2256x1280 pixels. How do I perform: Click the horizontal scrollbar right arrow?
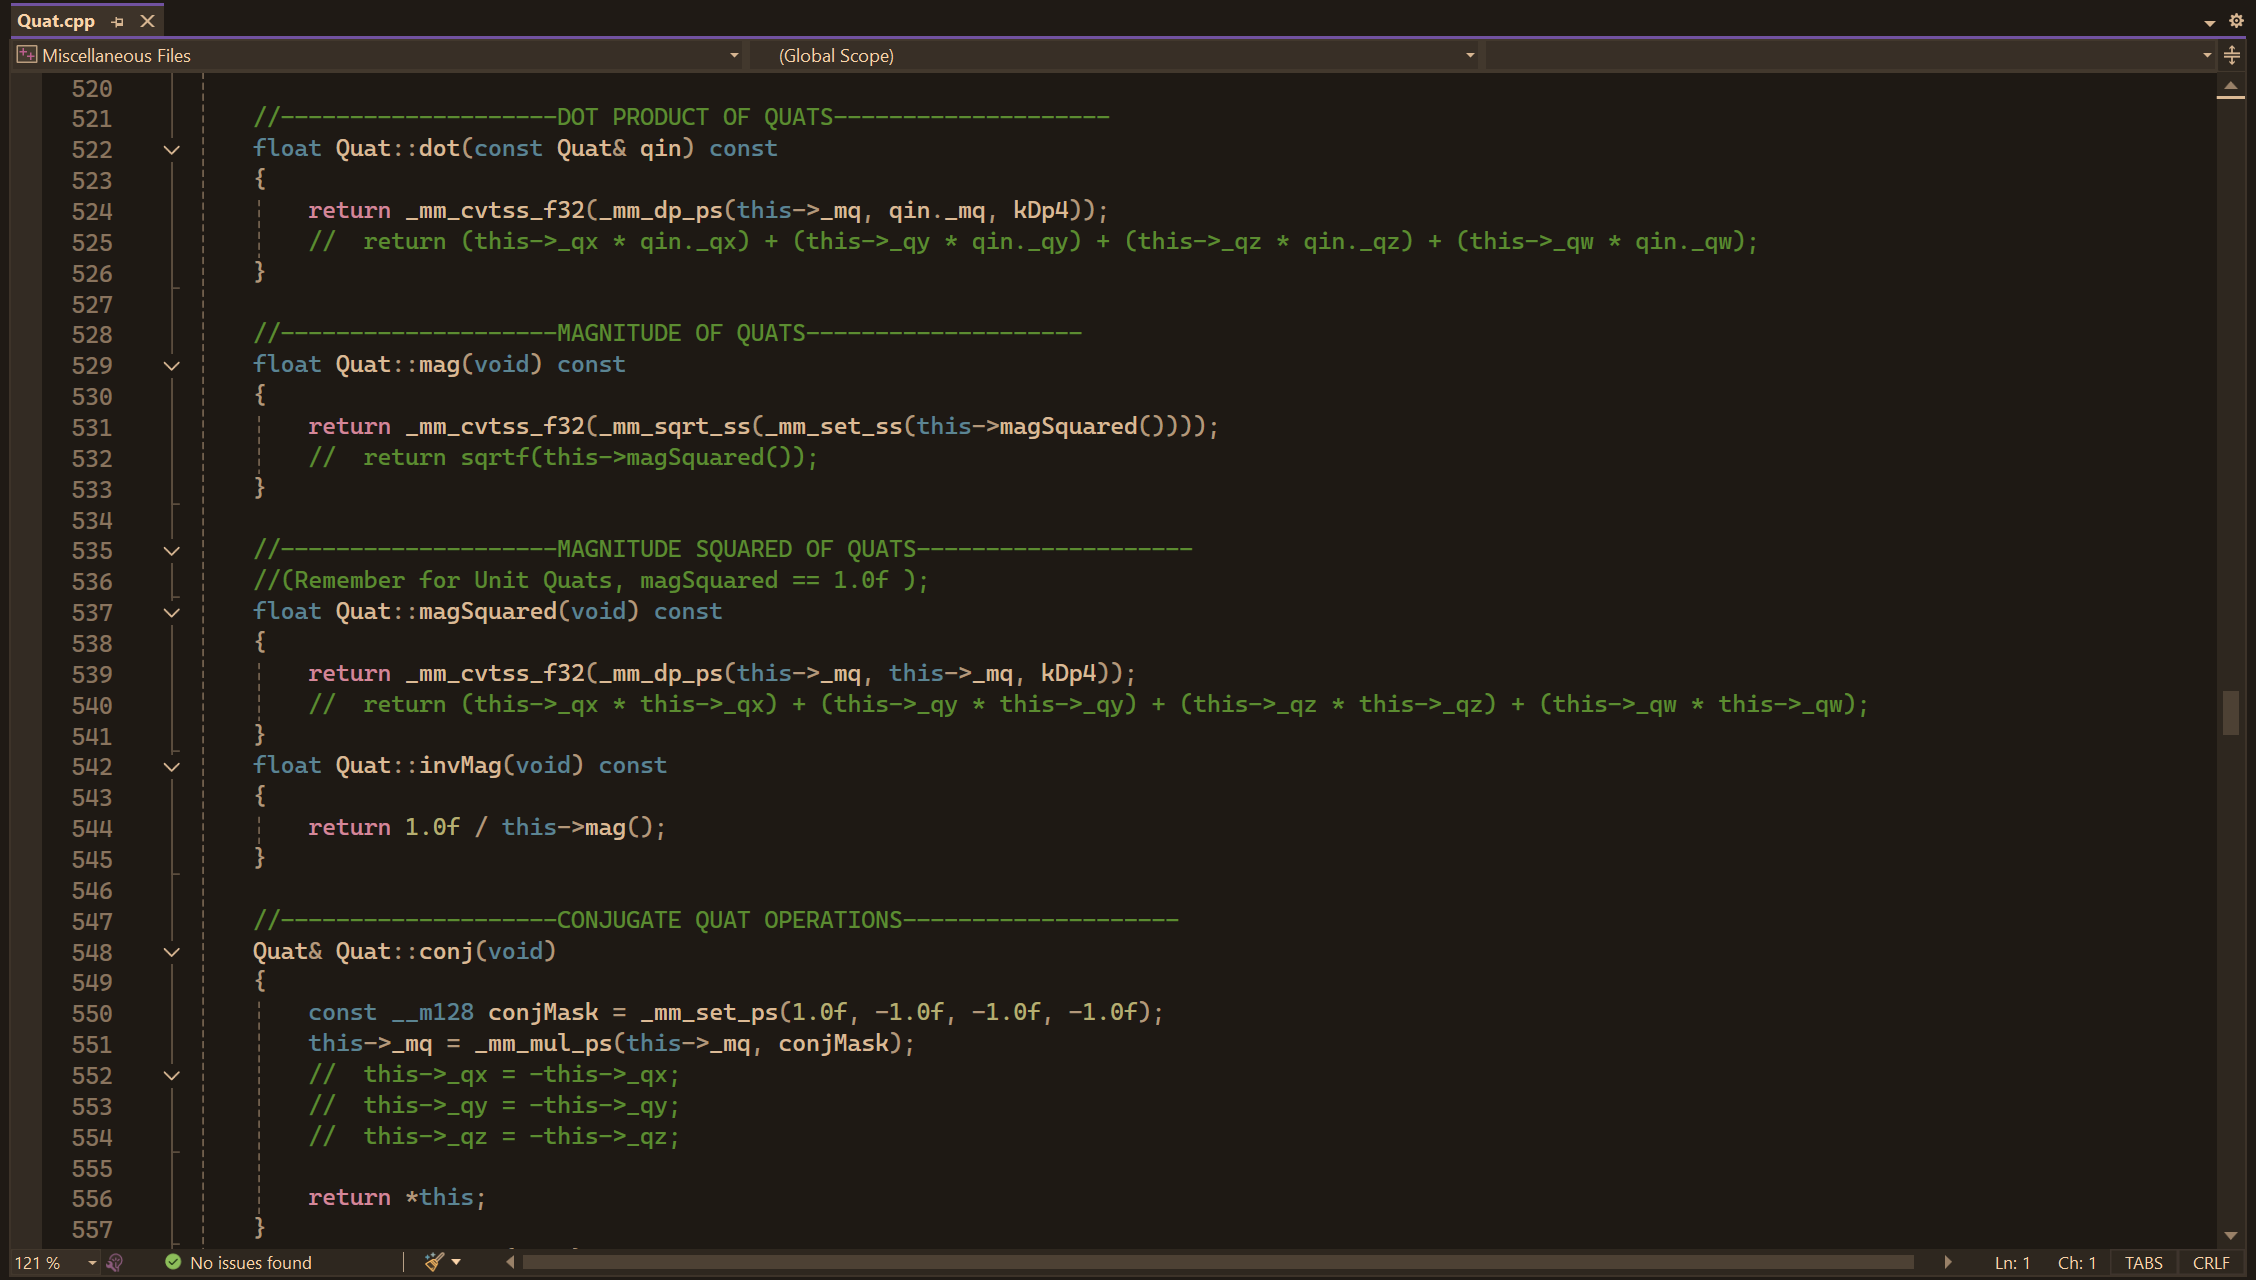click(x=1948, y=1263)
